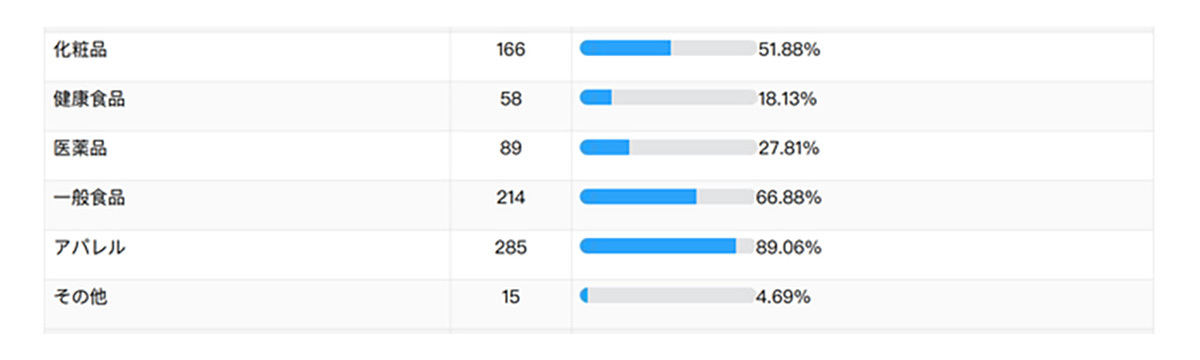Select the 健康食品 row label
Image resolution: width=1200 pixels, height=360 pixels.
tap(89, 98)
